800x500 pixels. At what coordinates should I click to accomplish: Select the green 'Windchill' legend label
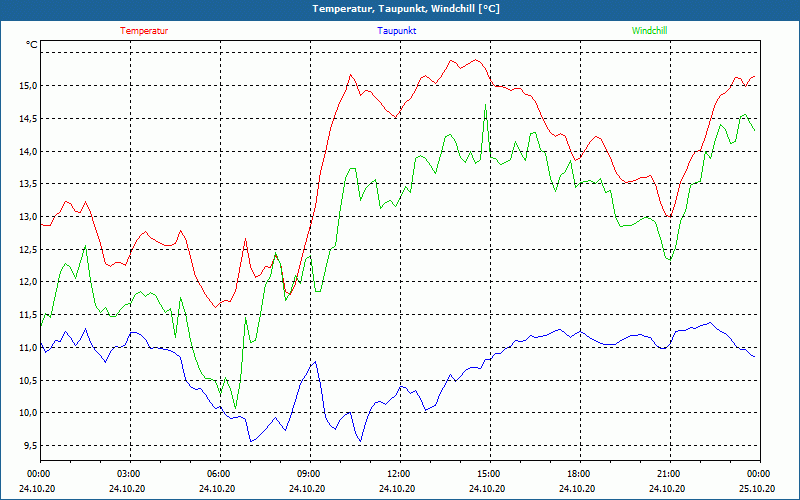(x=649, y=31)
